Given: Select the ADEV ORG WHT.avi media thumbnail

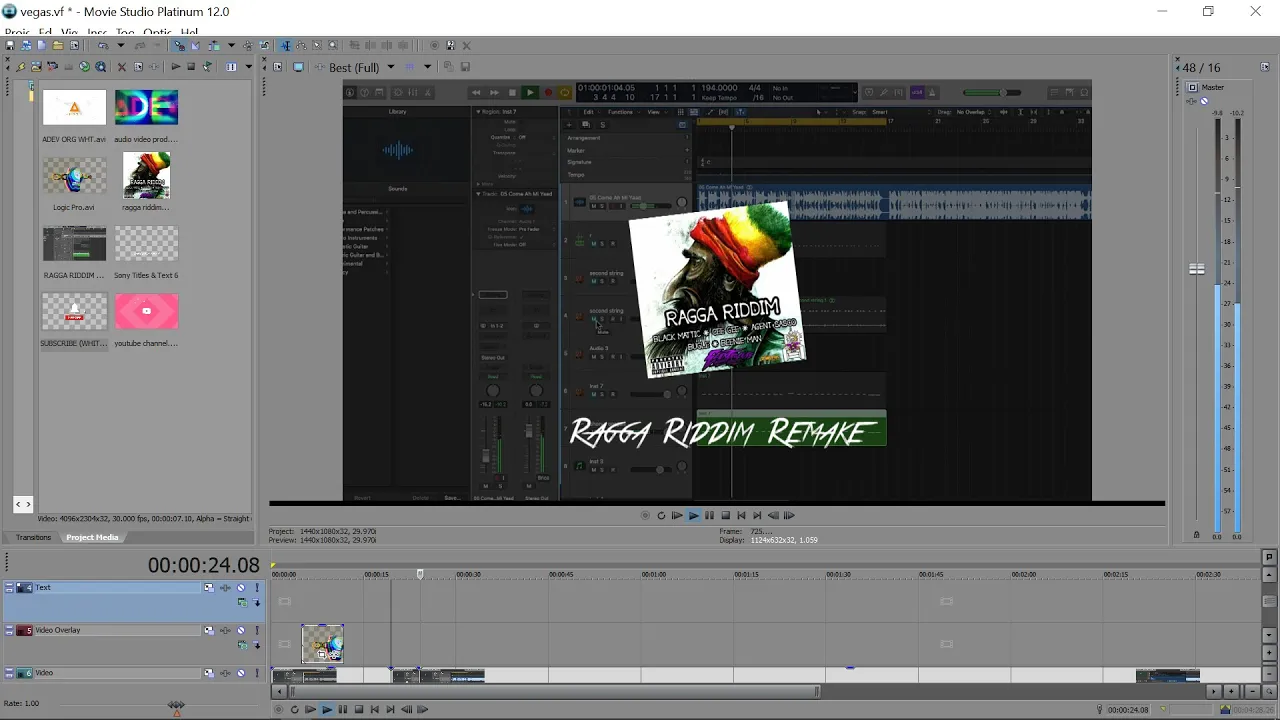Looking at the screenshot, I should [74, 107].
